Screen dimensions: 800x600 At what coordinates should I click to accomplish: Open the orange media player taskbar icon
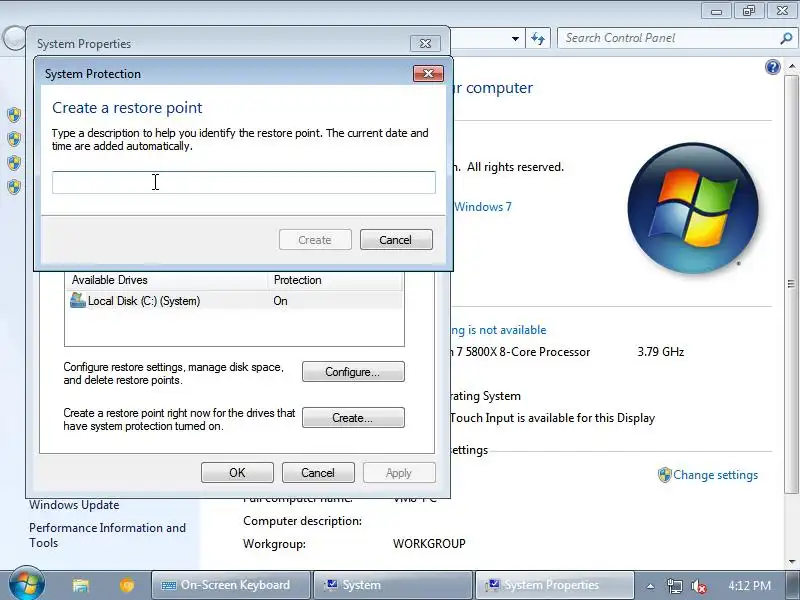127,585
